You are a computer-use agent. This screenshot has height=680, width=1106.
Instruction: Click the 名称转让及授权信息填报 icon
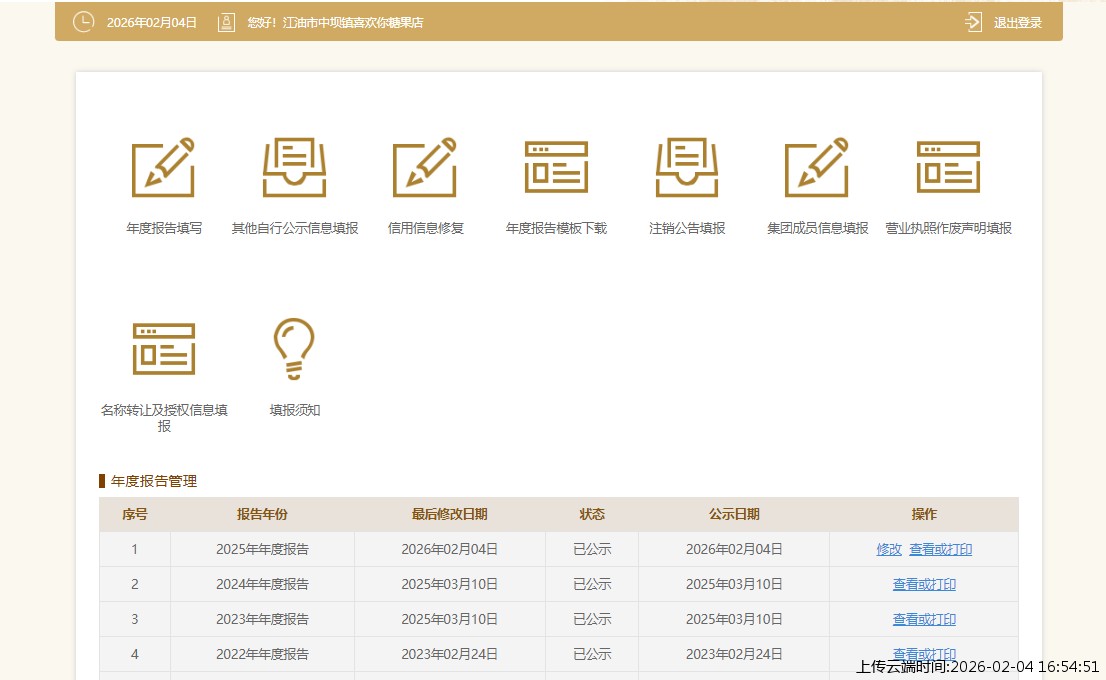163,349
